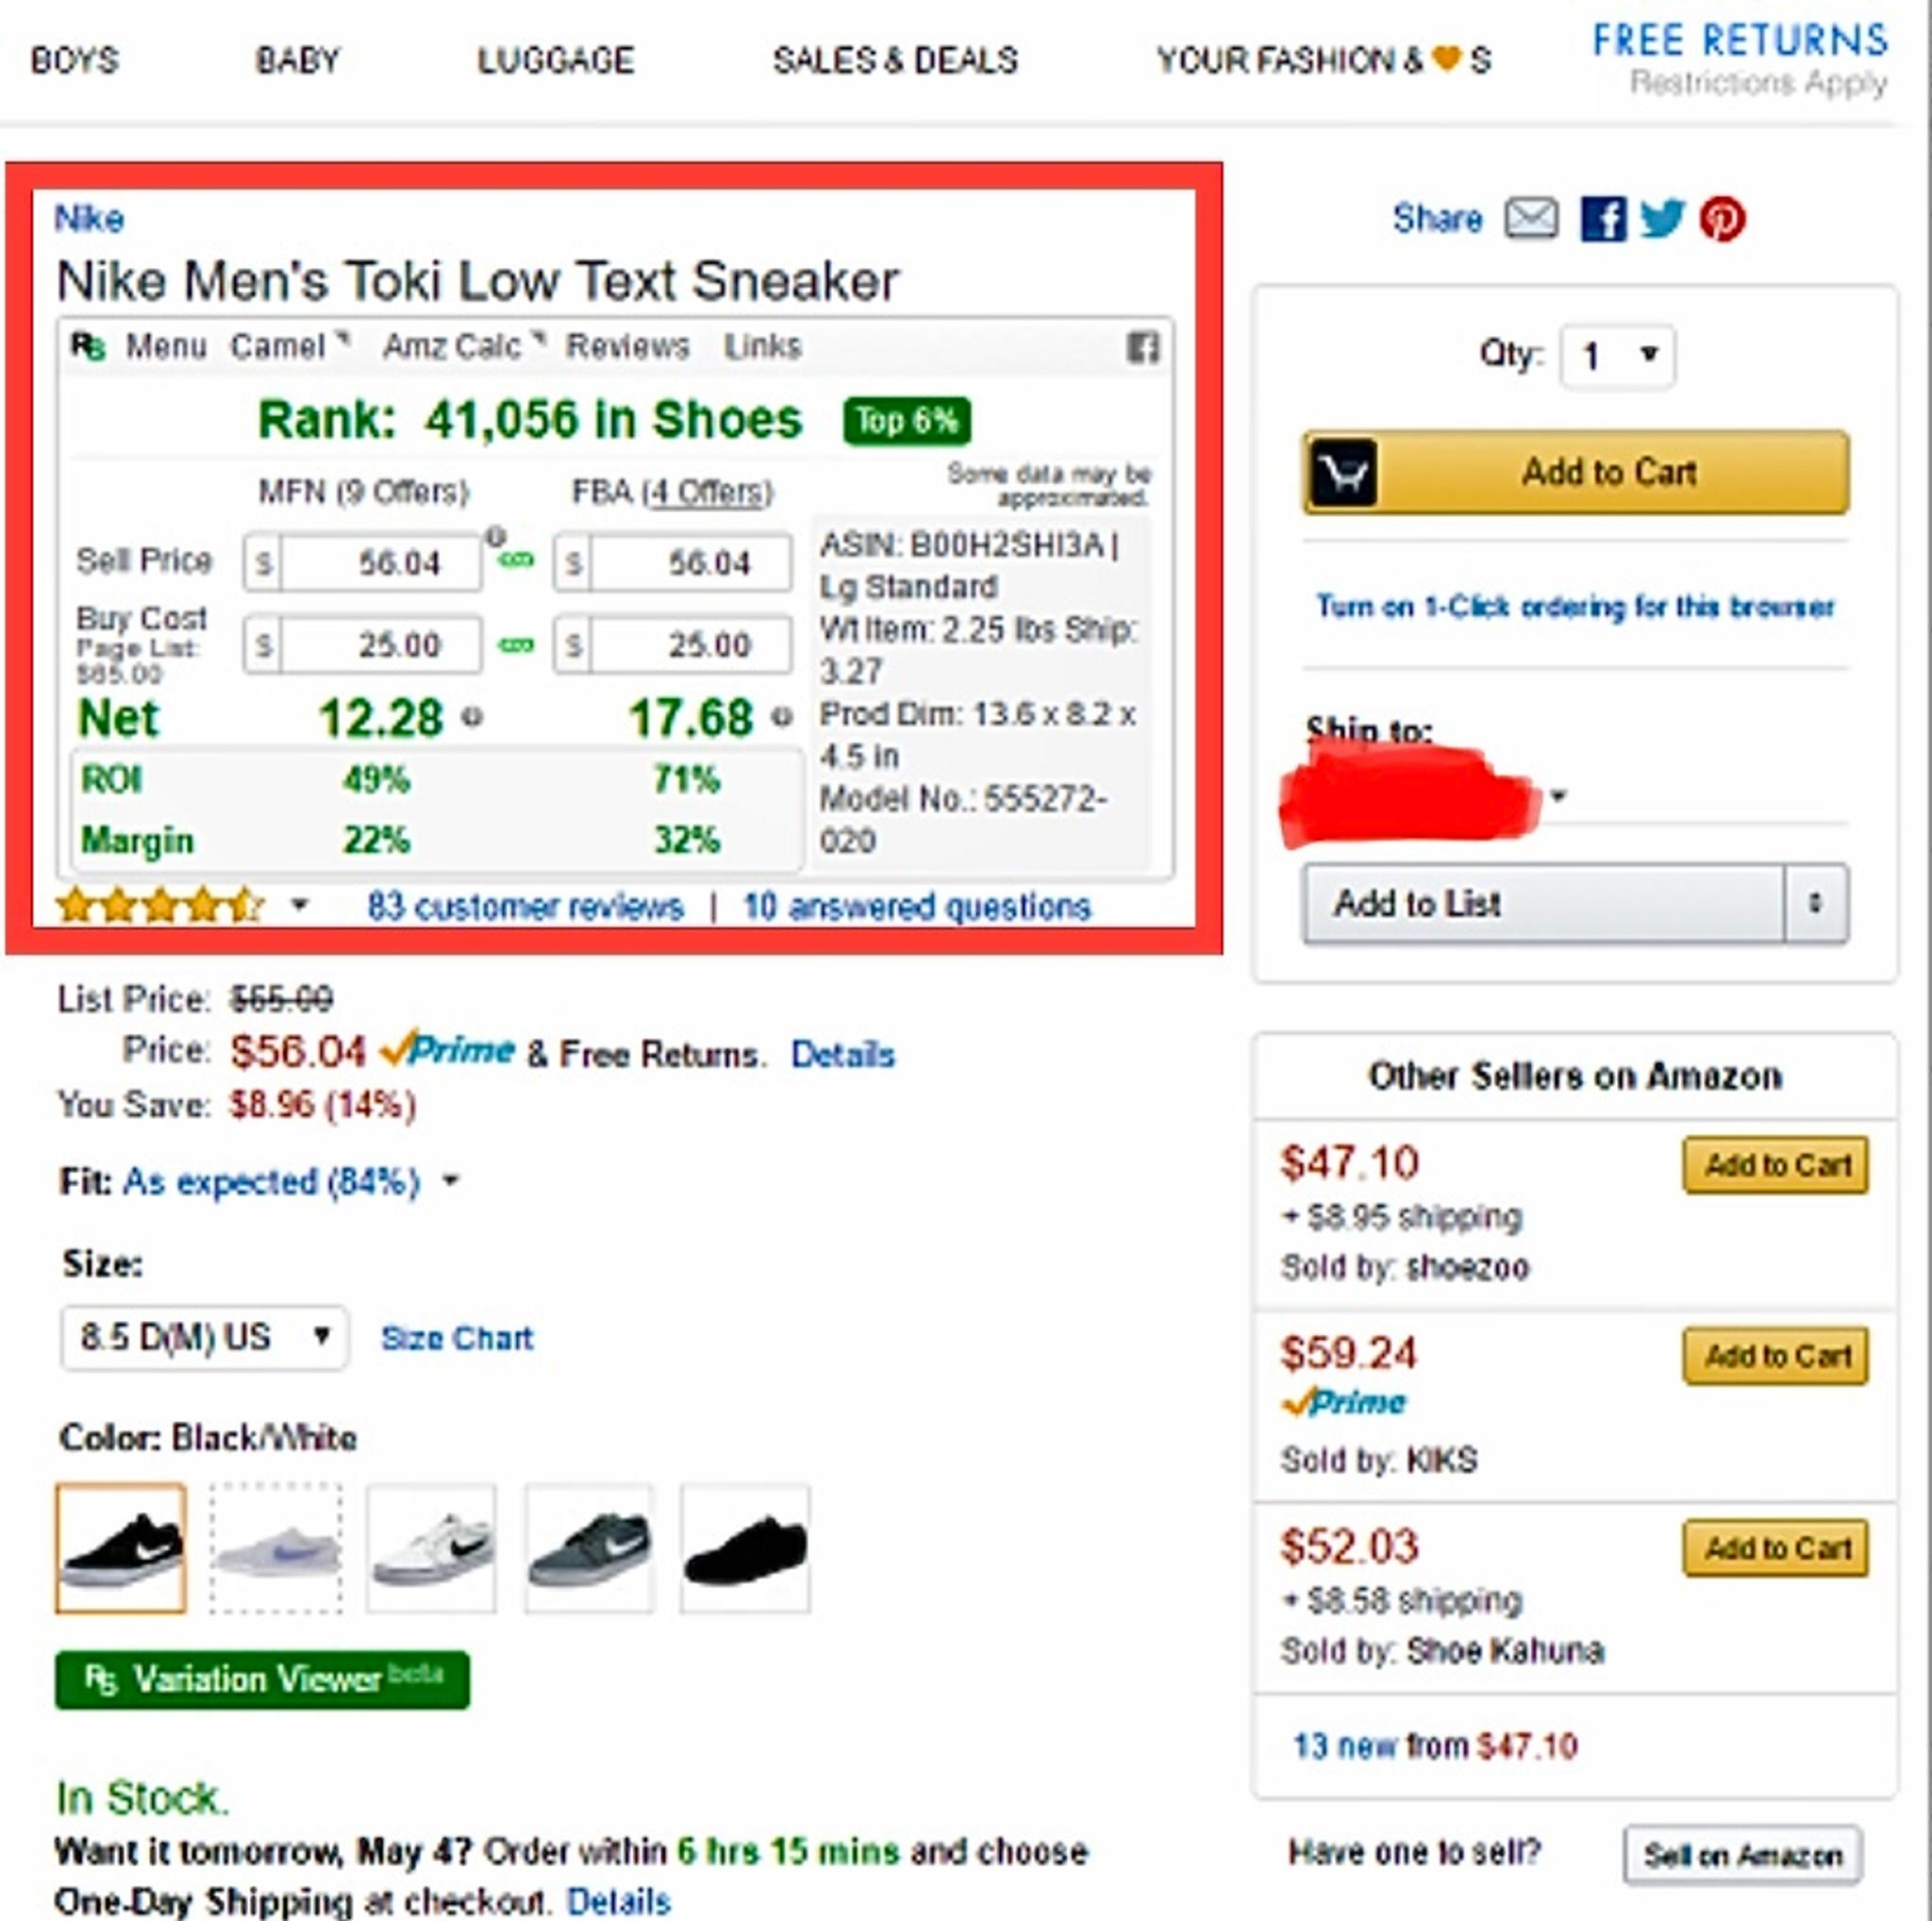Click the Prime badge next to the price
Viewport: 1932px width, 1921px height.
[x=448, y=1051]
